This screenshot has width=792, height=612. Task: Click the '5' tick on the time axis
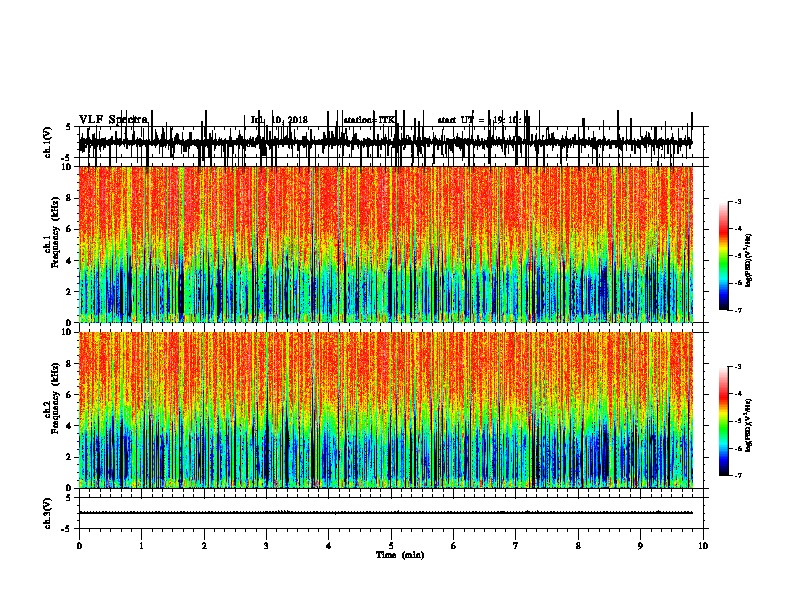tap(391, 546)
